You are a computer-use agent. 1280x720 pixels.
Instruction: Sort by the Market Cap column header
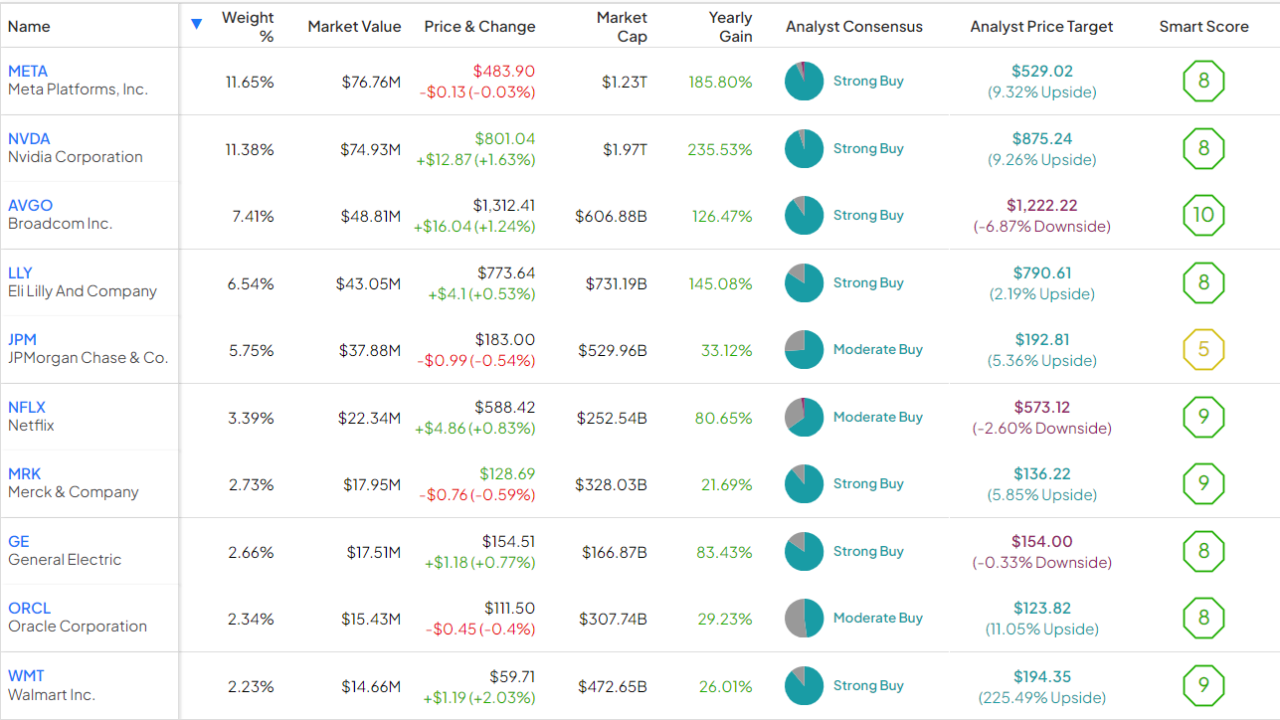[x=622, y=26]
